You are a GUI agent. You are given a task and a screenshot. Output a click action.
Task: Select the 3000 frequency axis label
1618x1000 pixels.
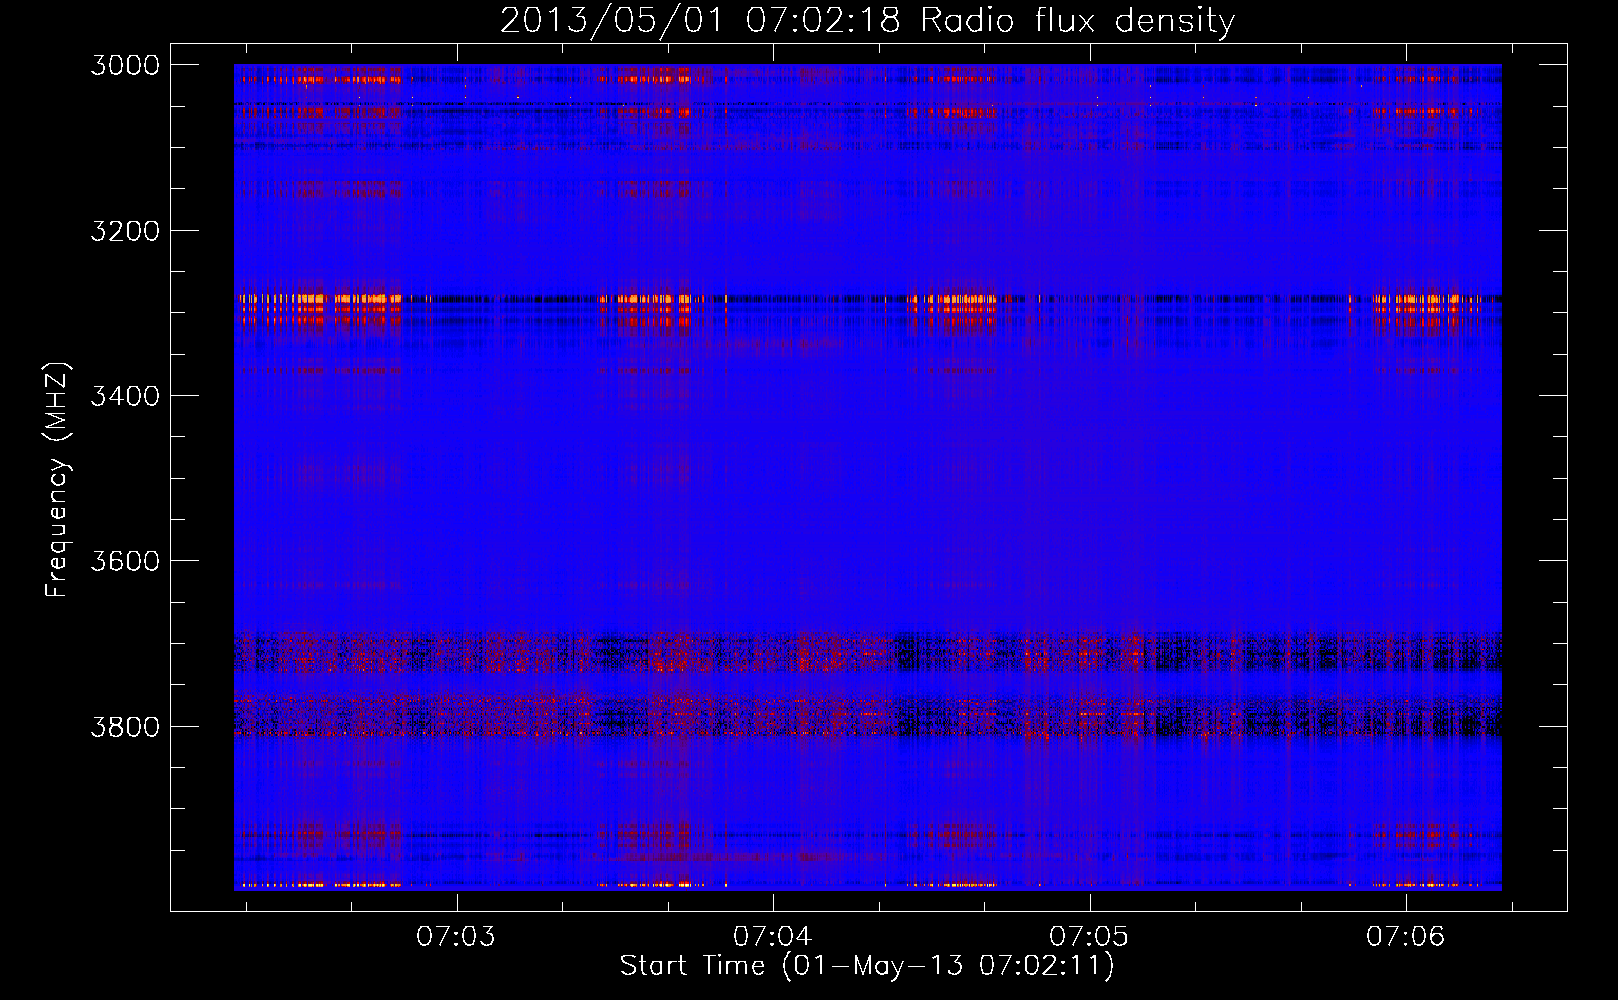tap(125, 65)
